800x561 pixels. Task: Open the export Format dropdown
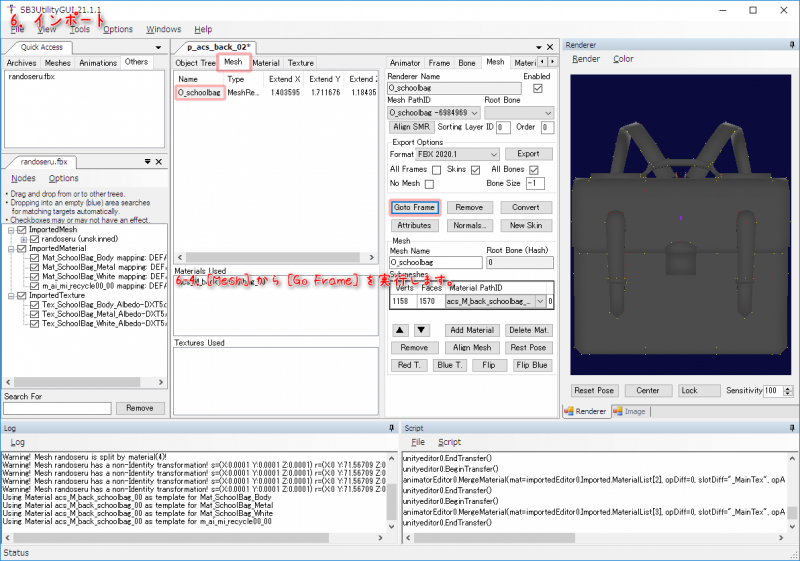(x=493, y=154)
